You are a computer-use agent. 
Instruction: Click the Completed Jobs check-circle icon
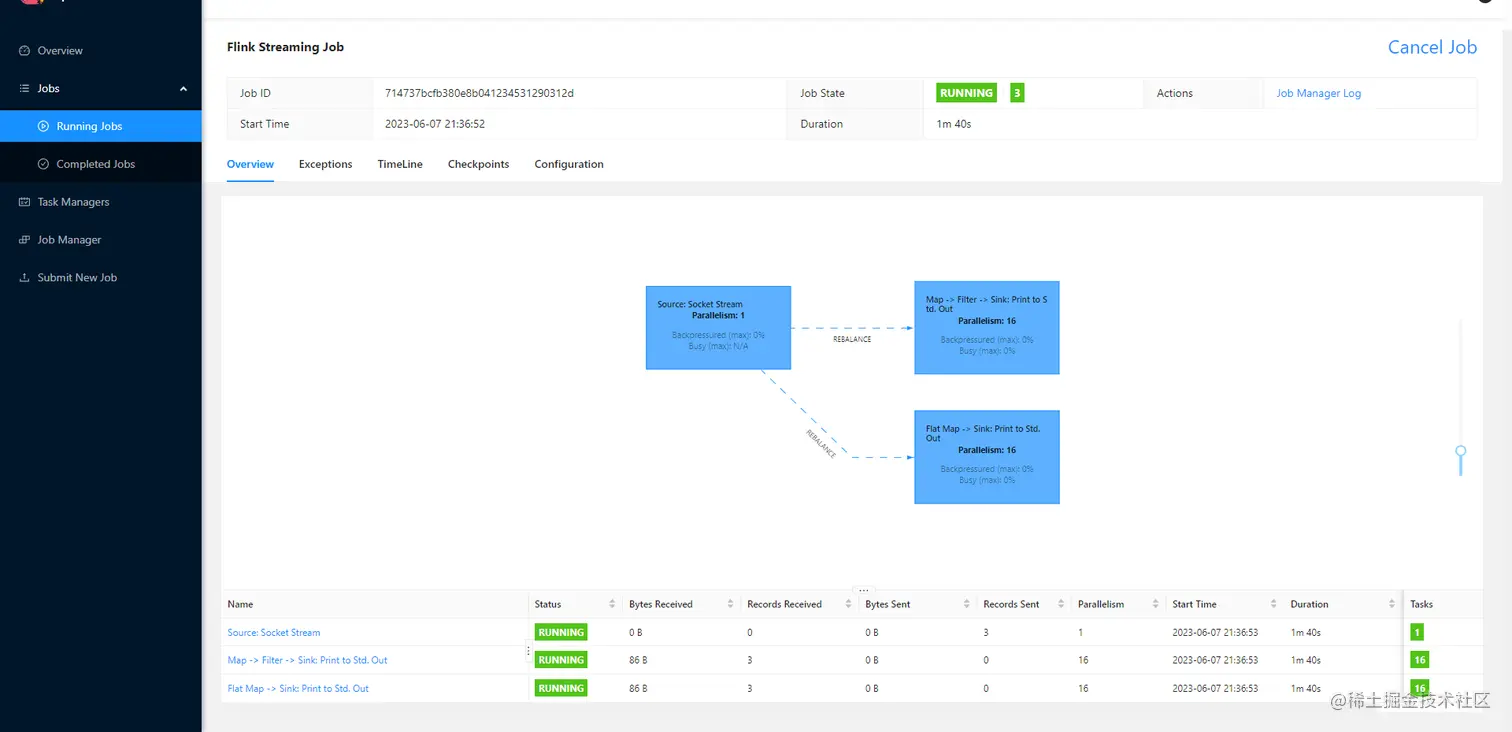coord(43,164)
